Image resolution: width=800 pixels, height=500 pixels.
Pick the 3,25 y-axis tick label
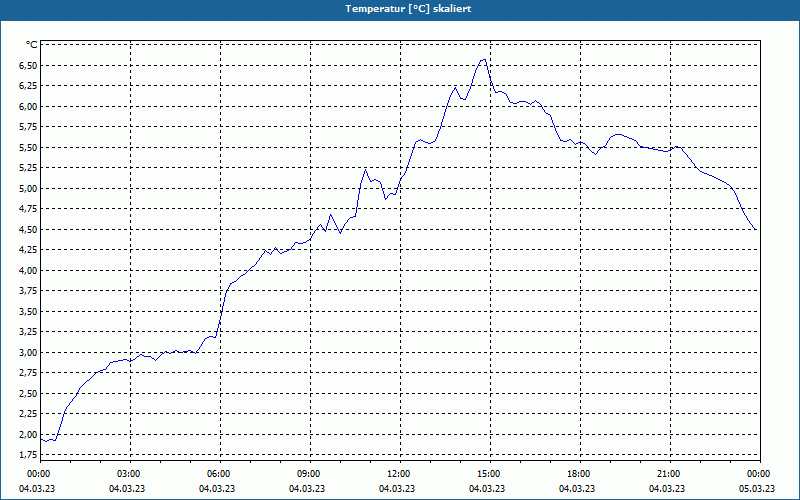(28, 332)
